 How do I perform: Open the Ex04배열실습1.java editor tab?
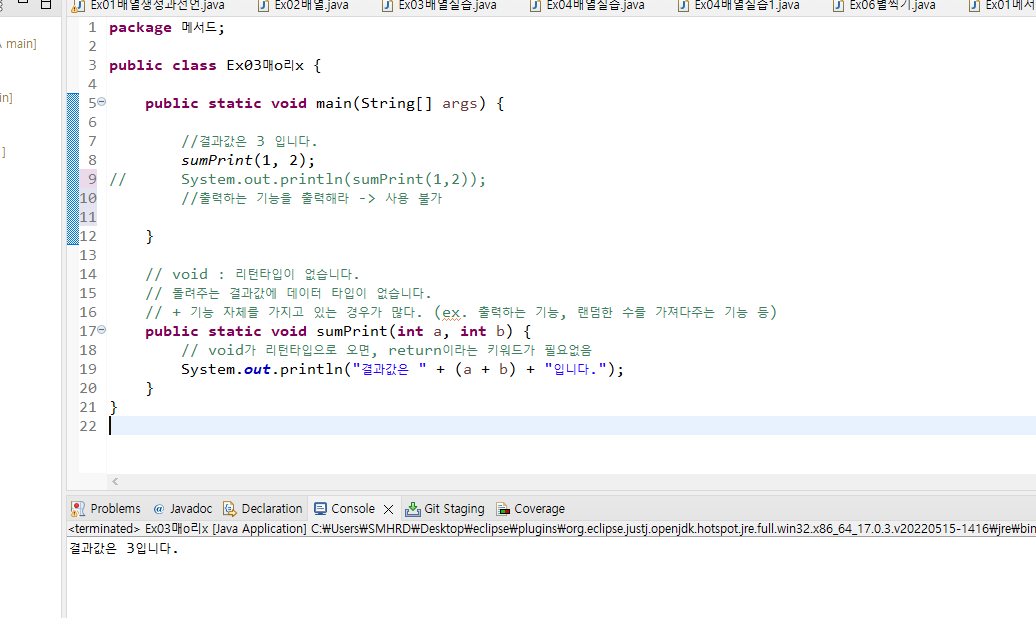click(x=739, y=5)
